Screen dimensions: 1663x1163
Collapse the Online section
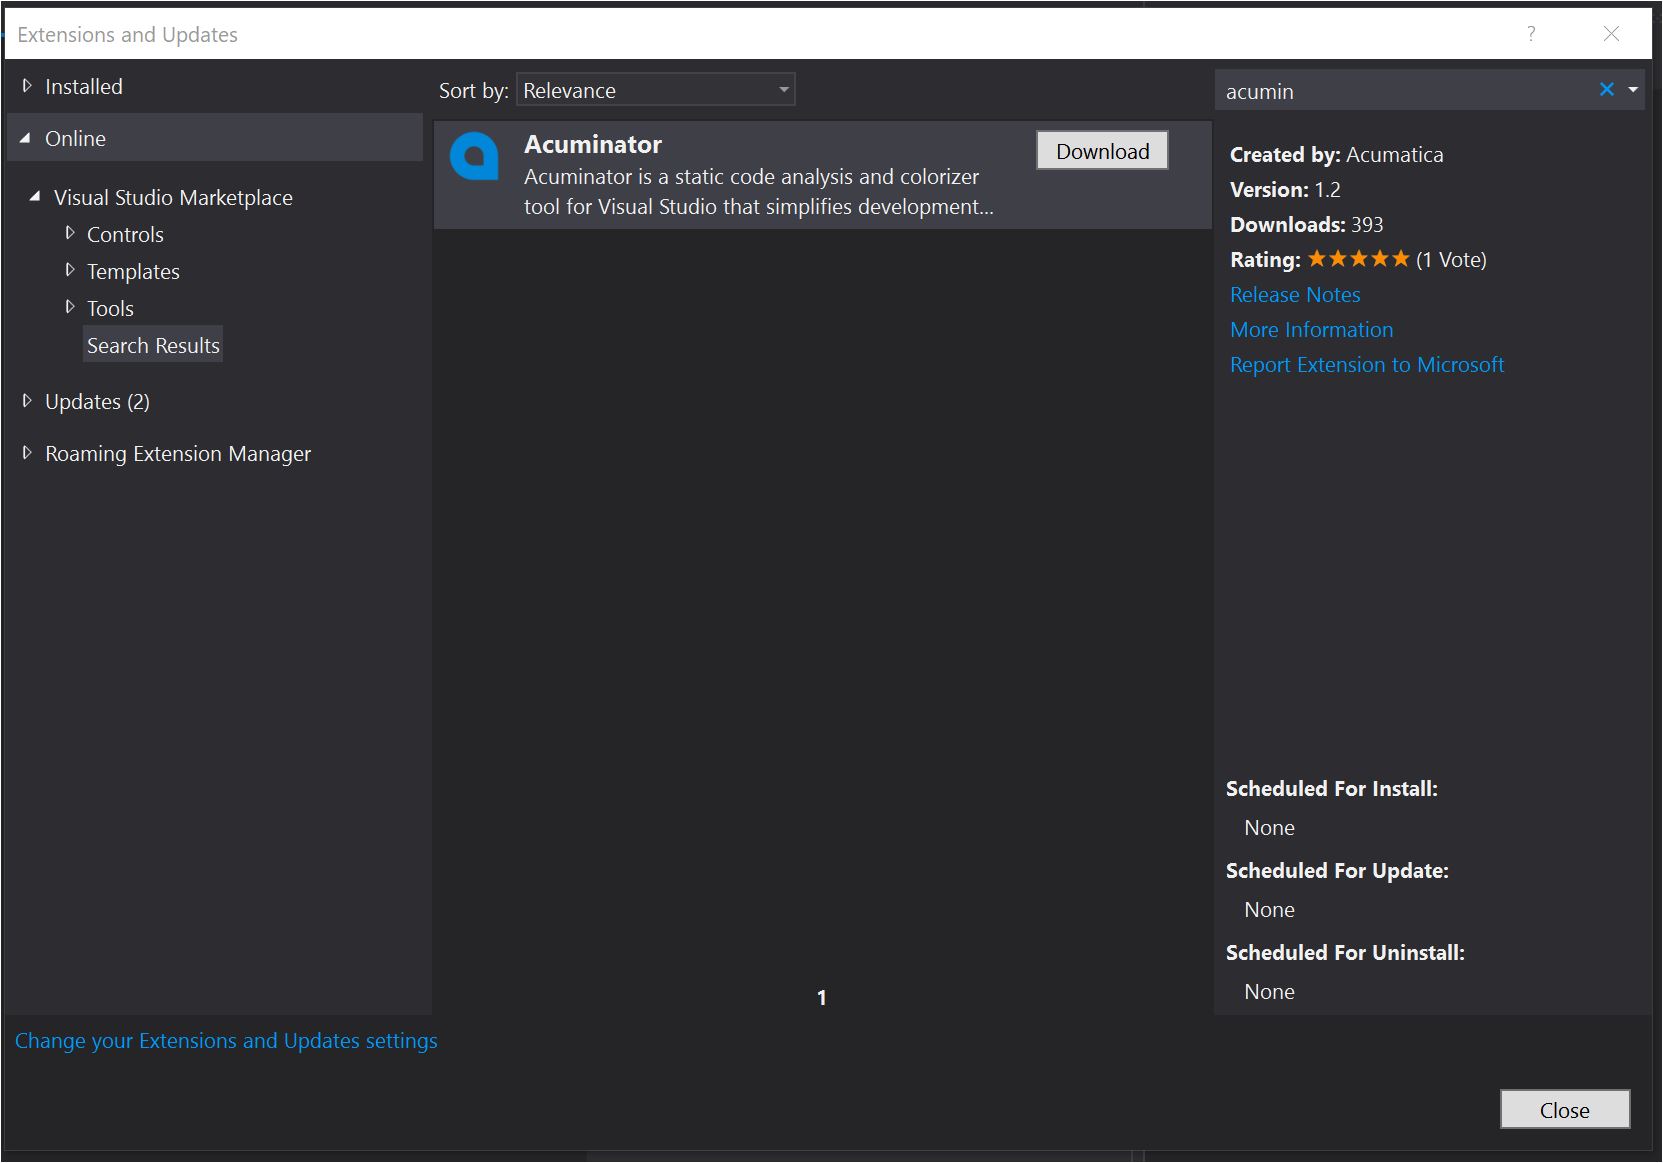(27, 137)
